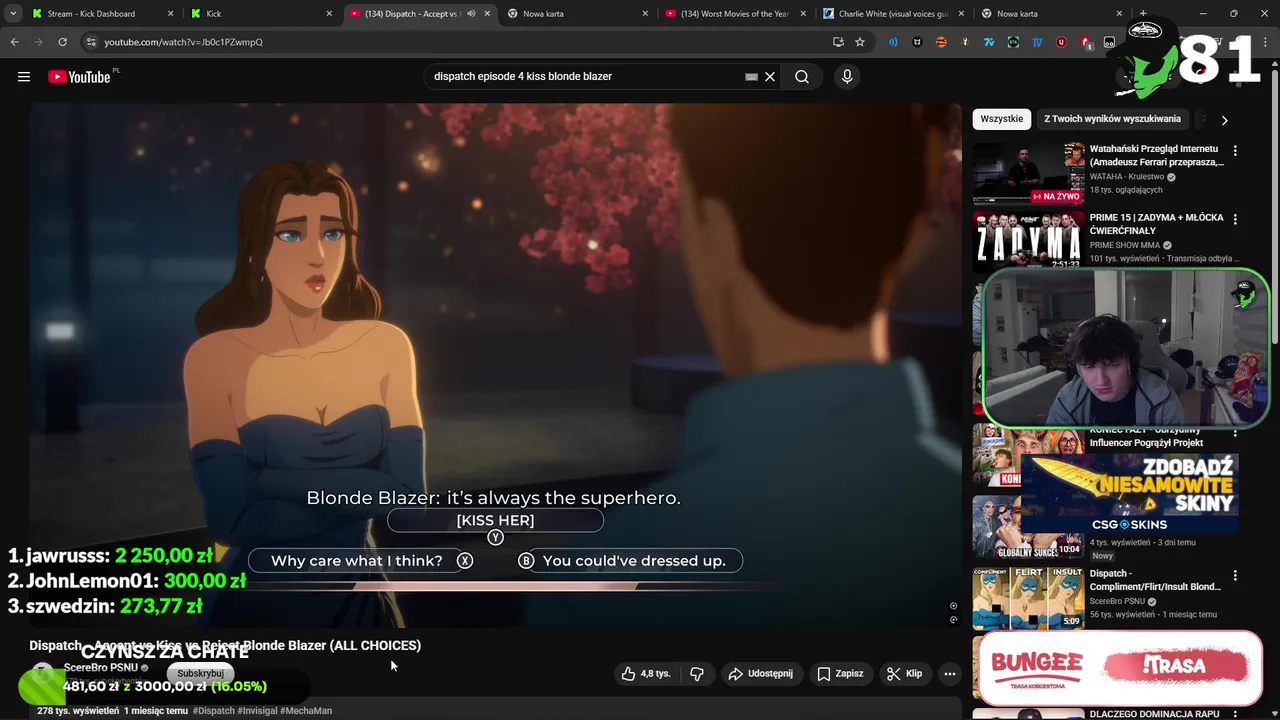
Task: Dislike the video with thumbs down
Action: [697, 674]
